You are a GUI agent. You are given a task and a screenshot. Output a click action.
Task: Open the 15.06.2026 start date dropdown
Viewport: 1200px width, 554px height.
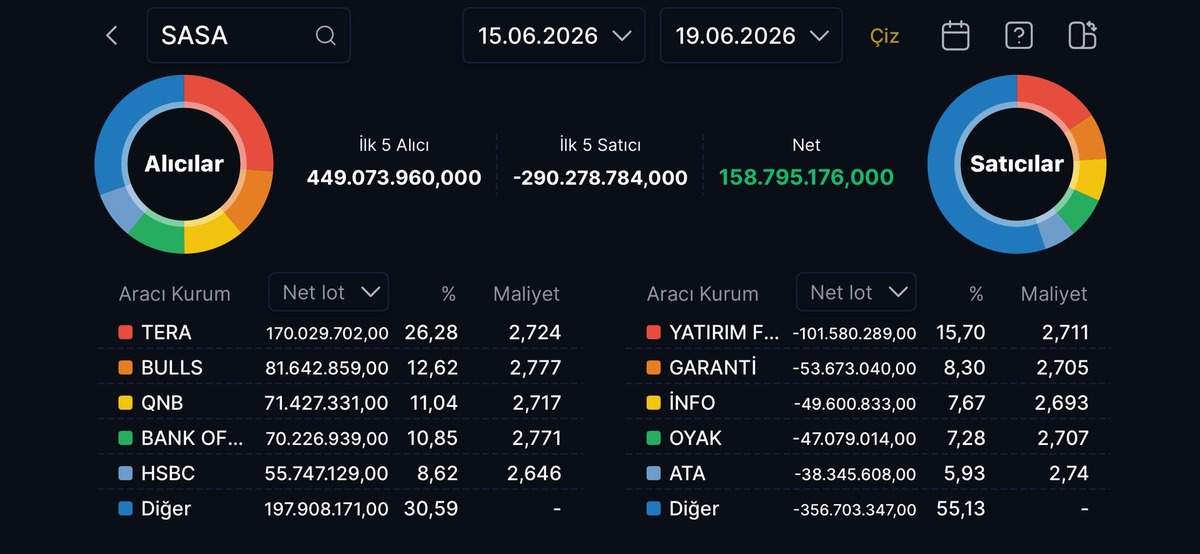(x=554, y=36)
